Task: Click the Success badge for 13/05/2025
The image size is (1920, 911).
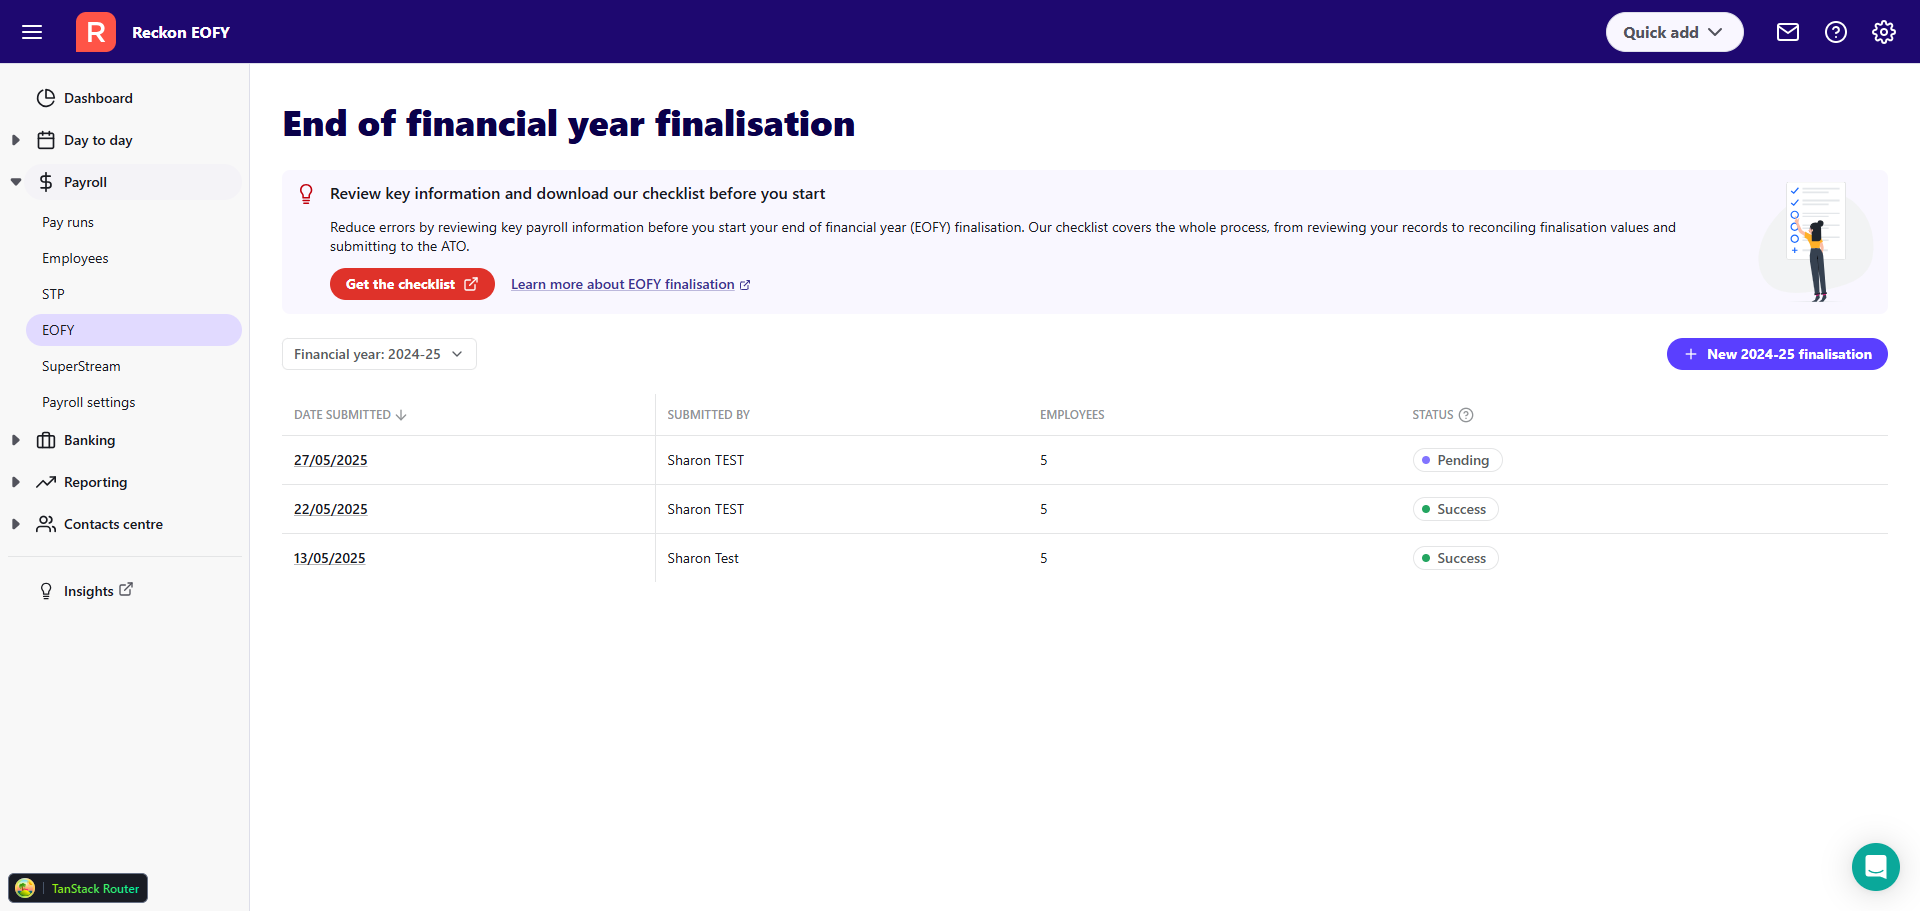Action: 1455,558
